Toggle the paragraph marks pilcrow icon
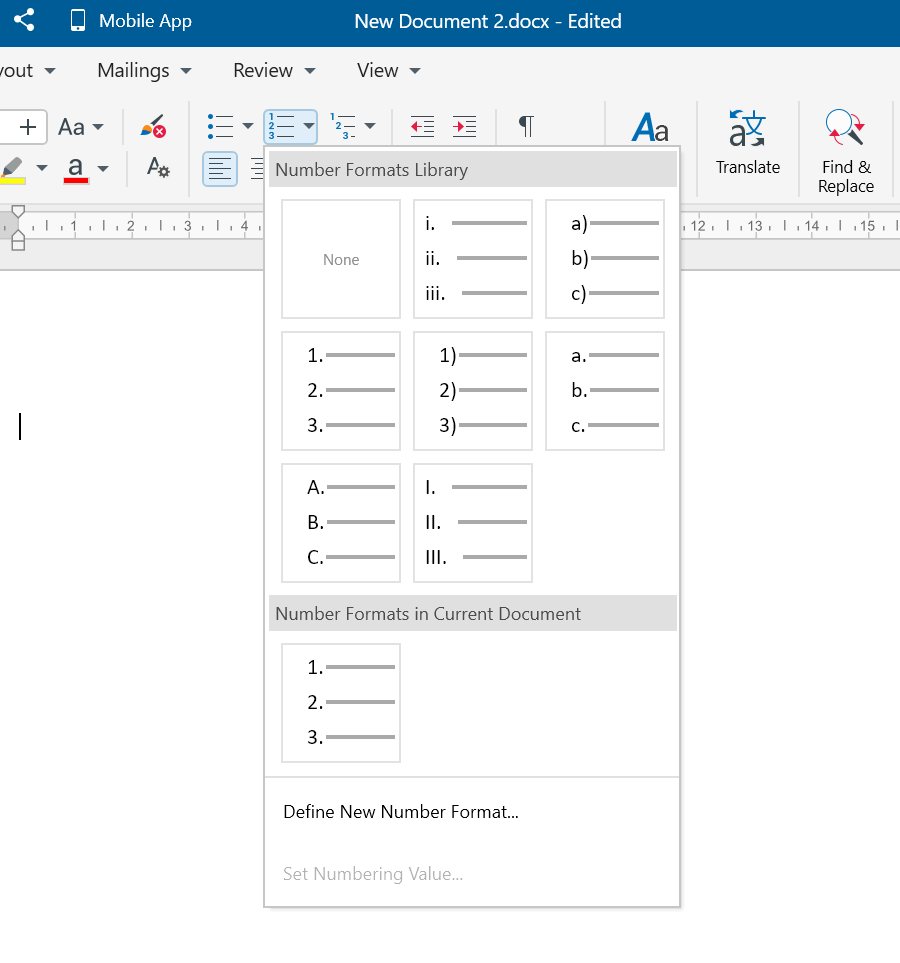900x963 pixels. click(x=526, y=127)
